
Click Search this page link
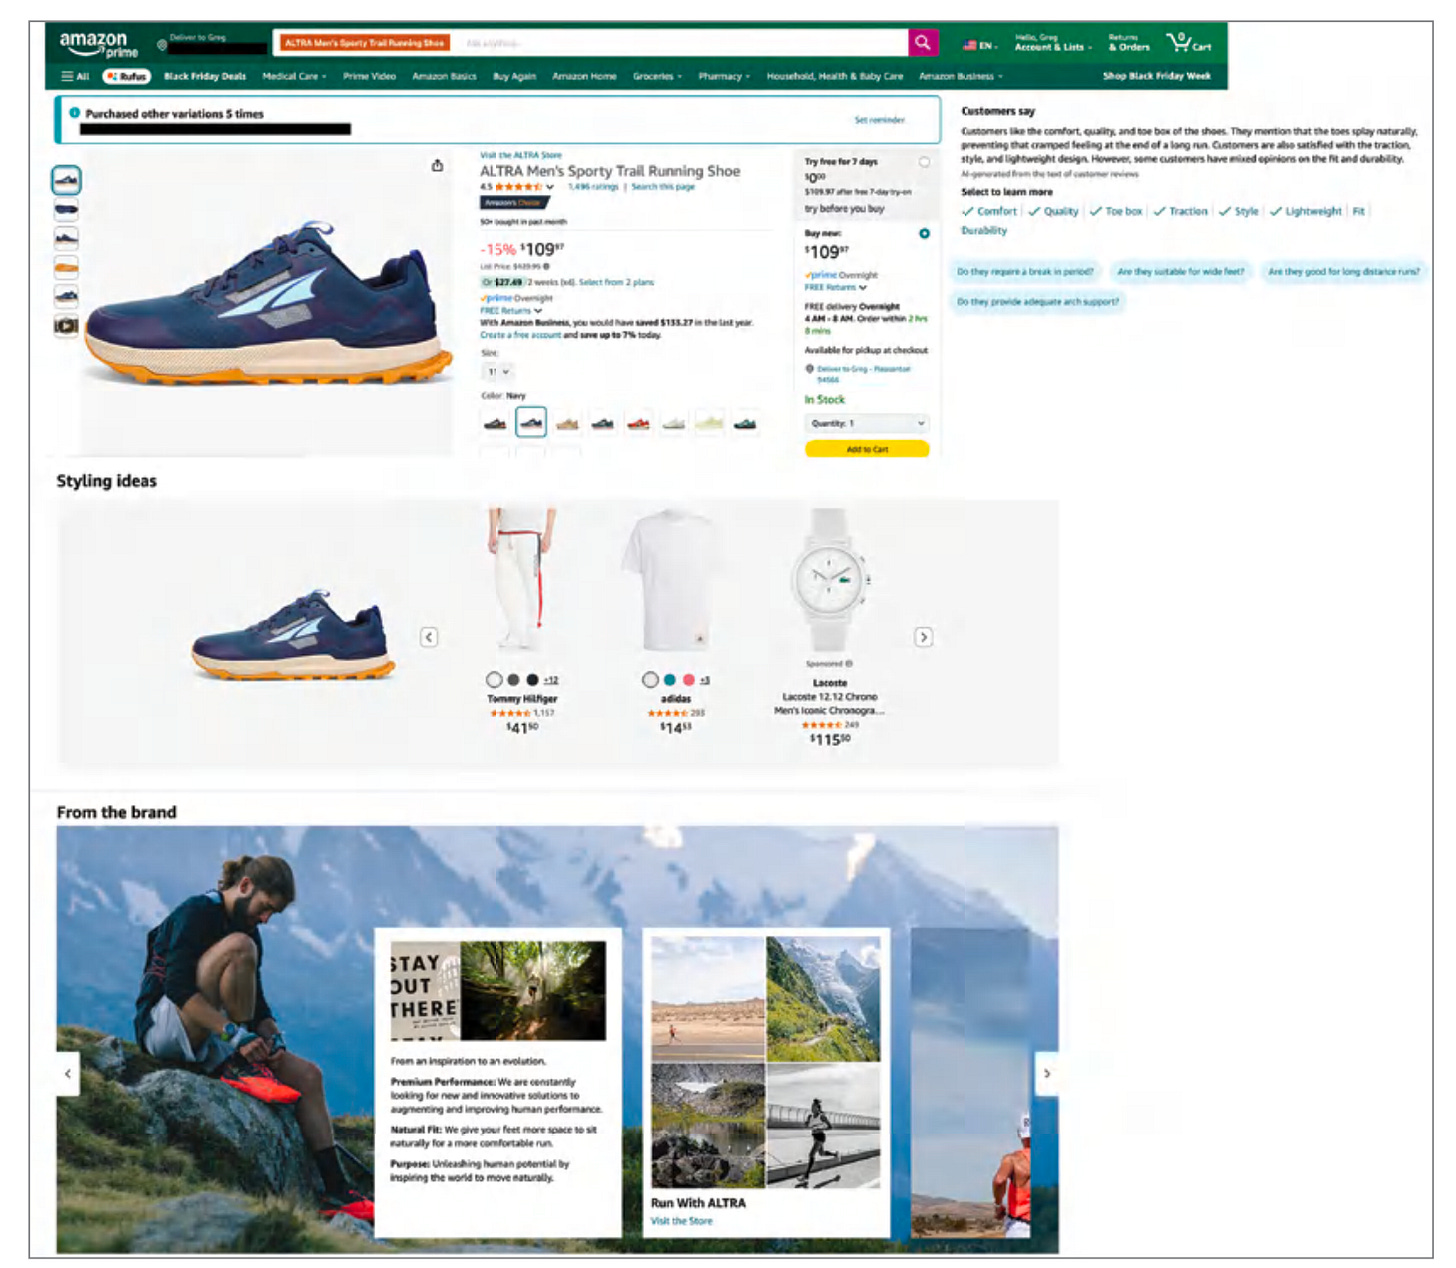[x=662, y=187]
